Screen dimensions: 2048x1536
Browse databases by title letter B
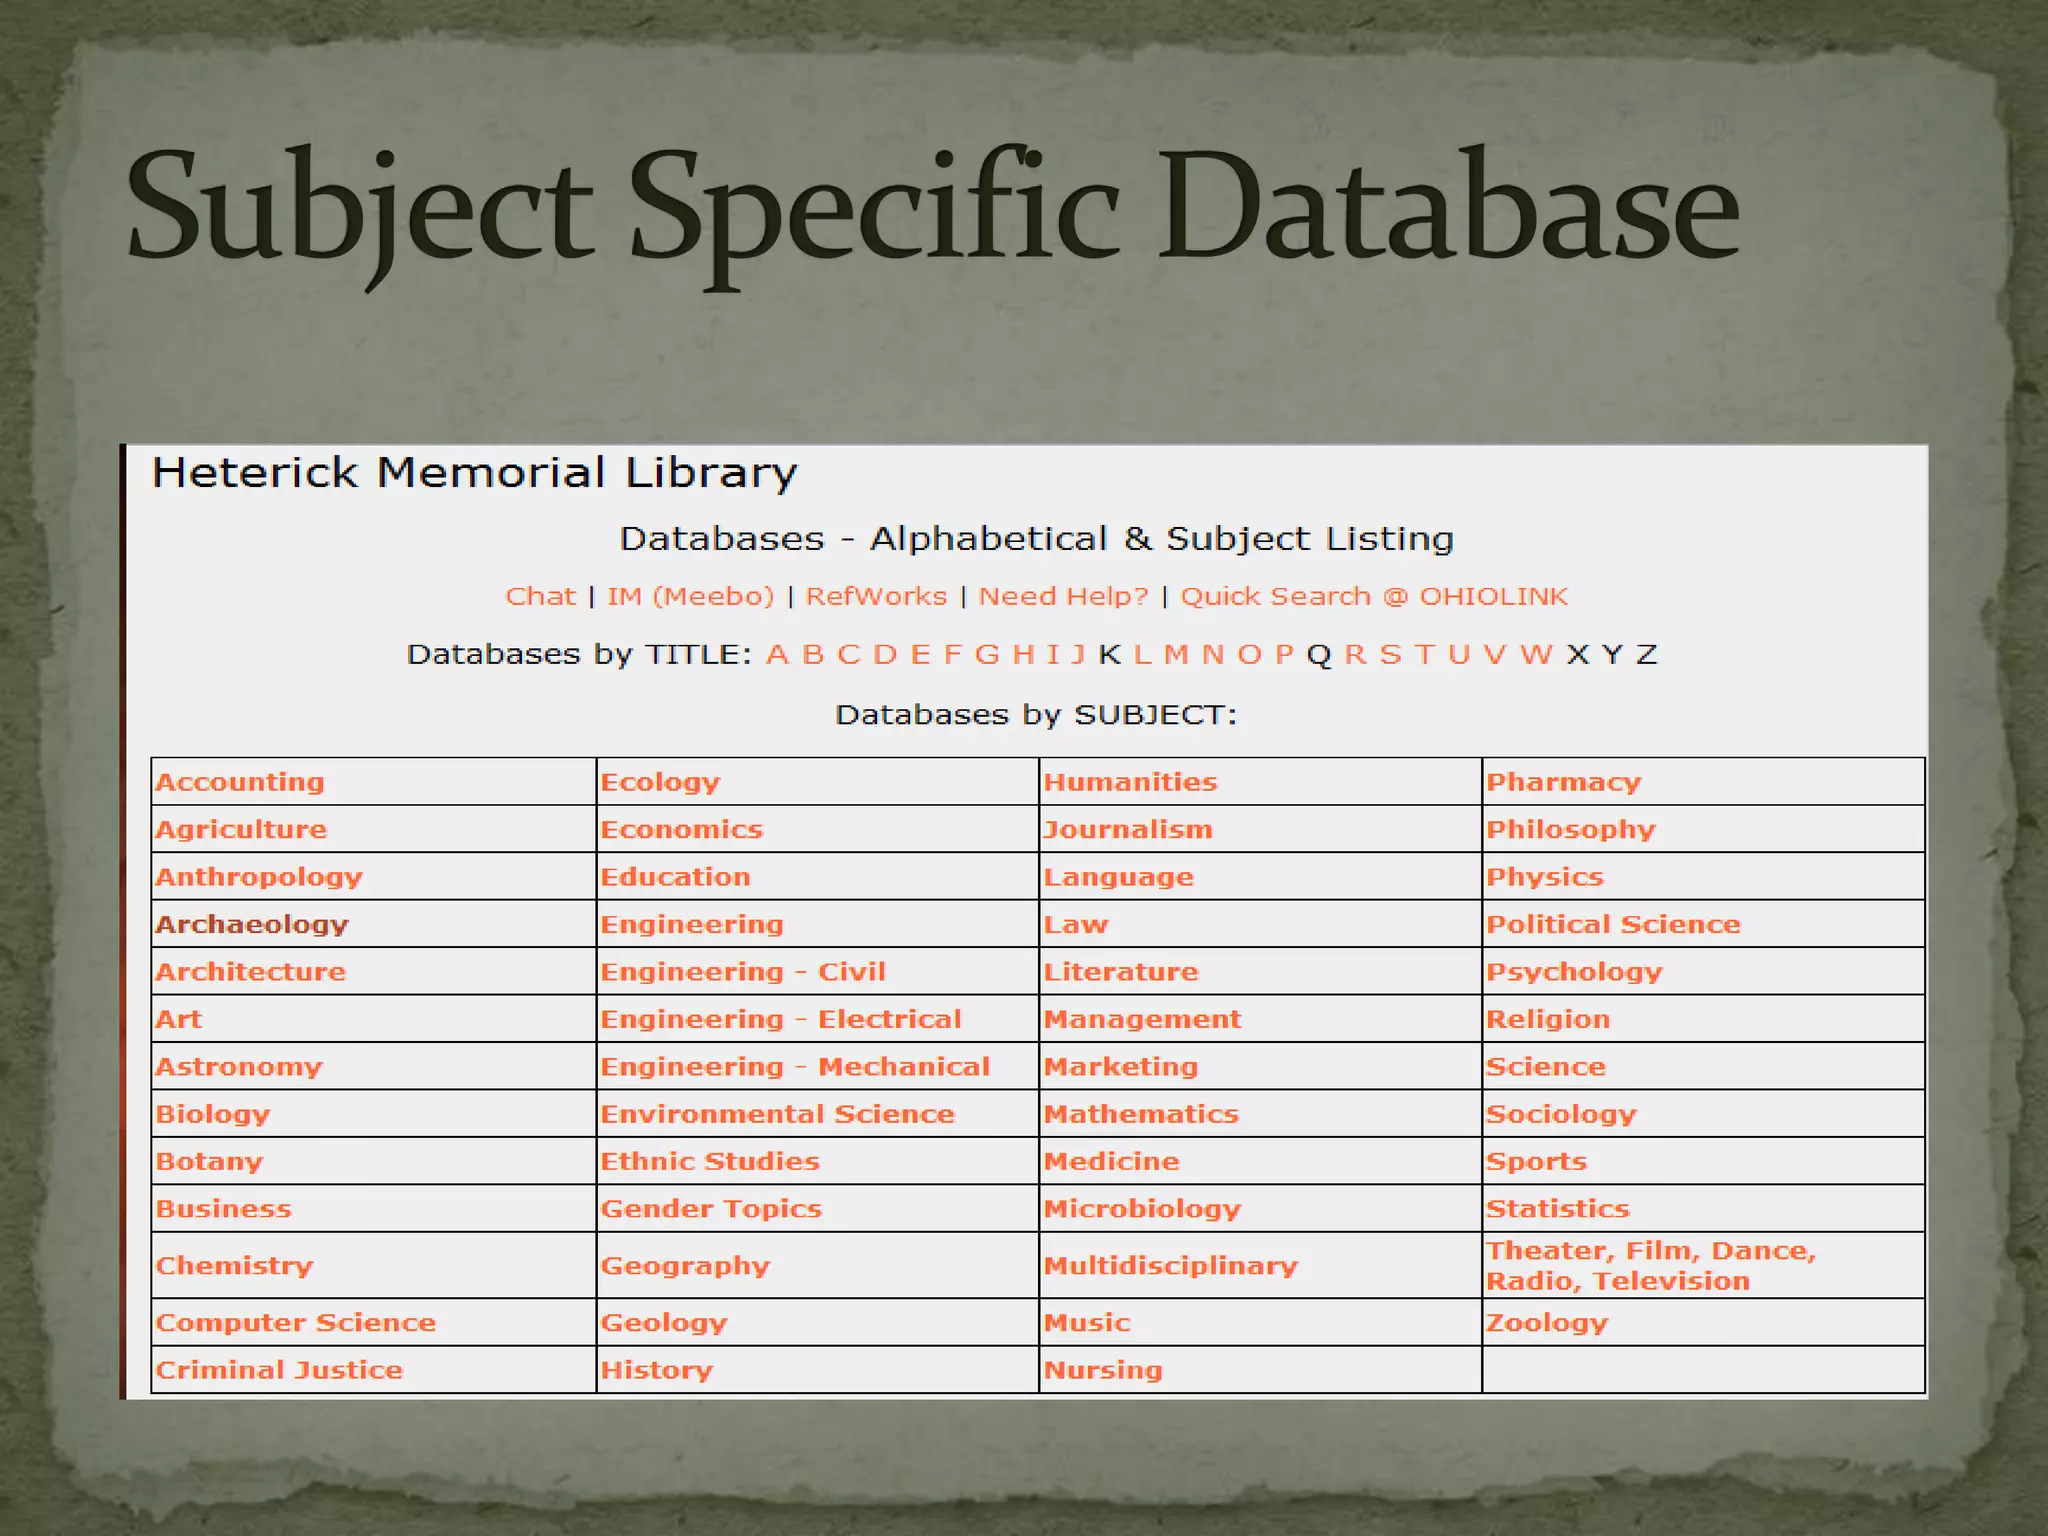tap(813, 654)
